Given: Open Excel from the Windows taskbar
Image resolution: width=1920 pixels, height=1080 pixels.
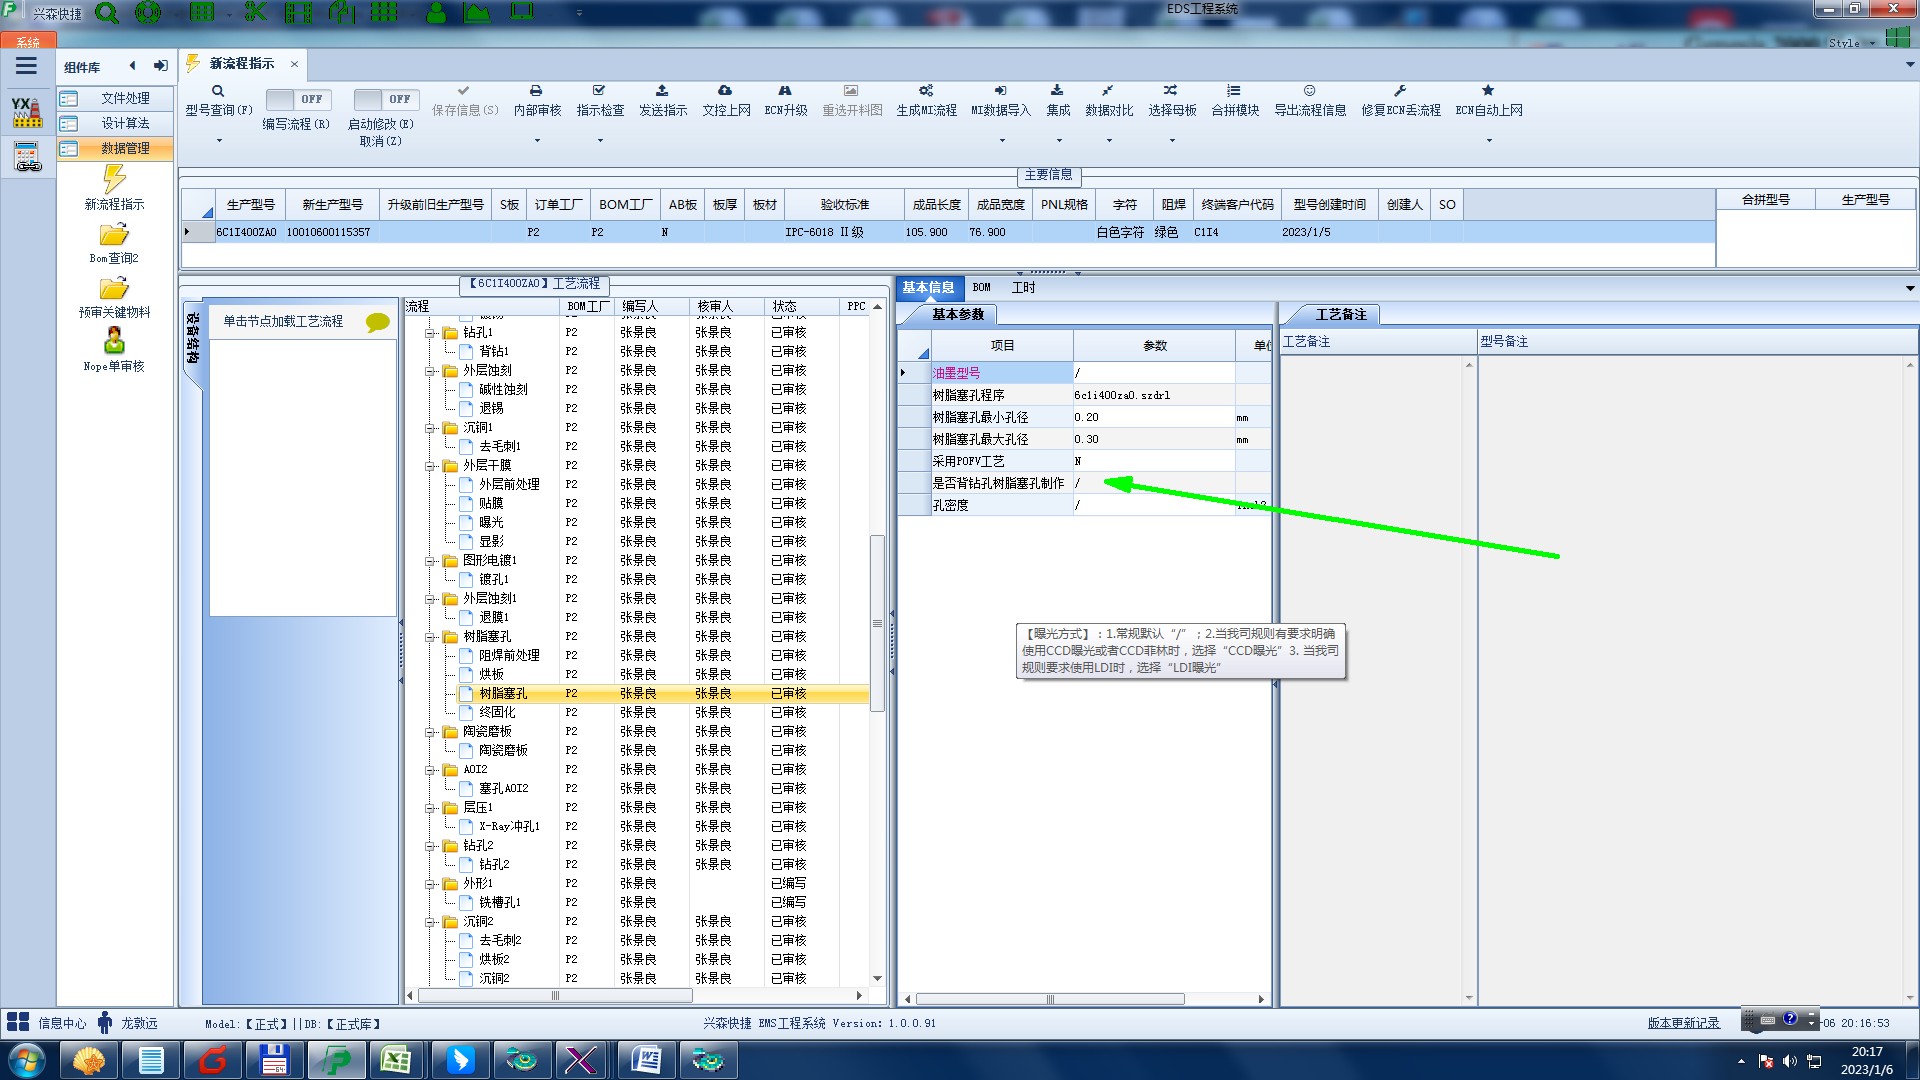Looking at the screenshot, I should click(x=396, y=1060).
